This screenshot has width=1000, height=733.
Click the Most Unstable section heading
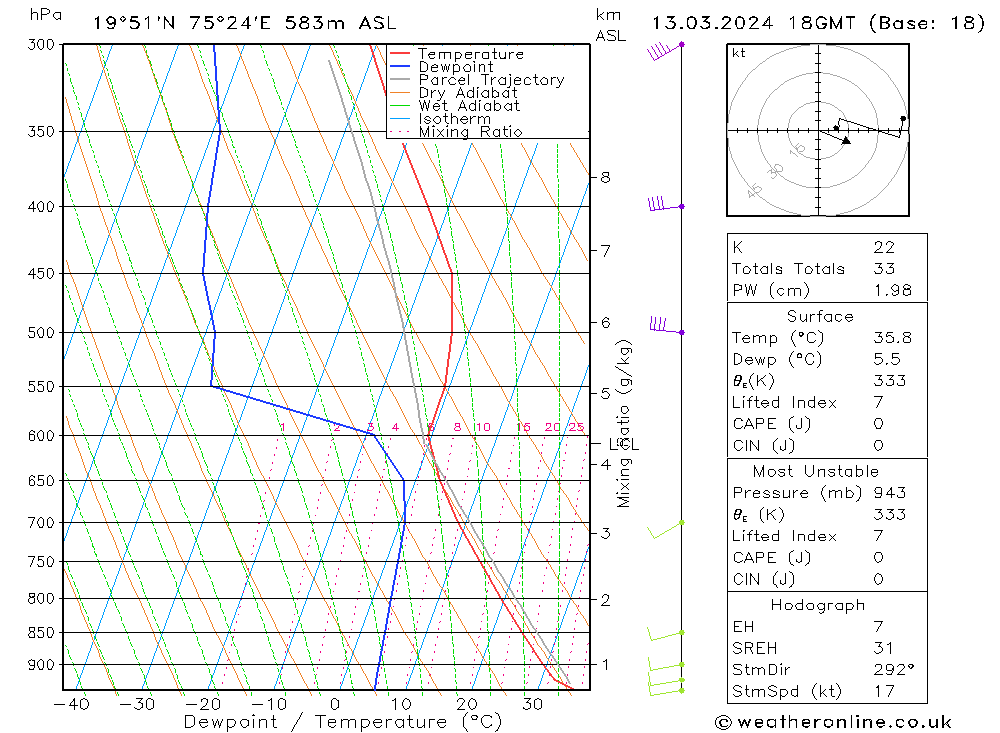tap(816, 471)
